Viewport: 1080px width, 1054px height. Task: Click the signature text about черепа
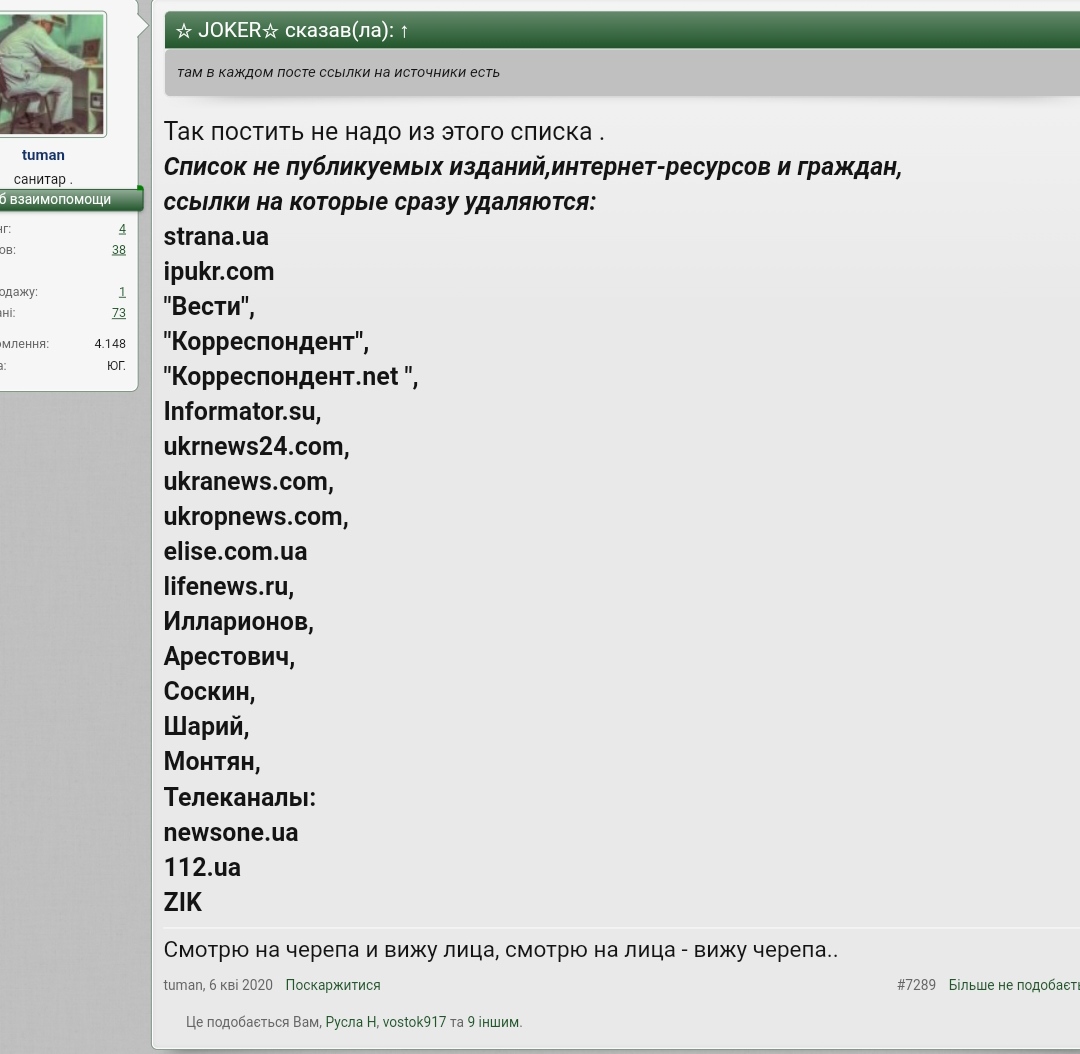(x=501, y=950)
